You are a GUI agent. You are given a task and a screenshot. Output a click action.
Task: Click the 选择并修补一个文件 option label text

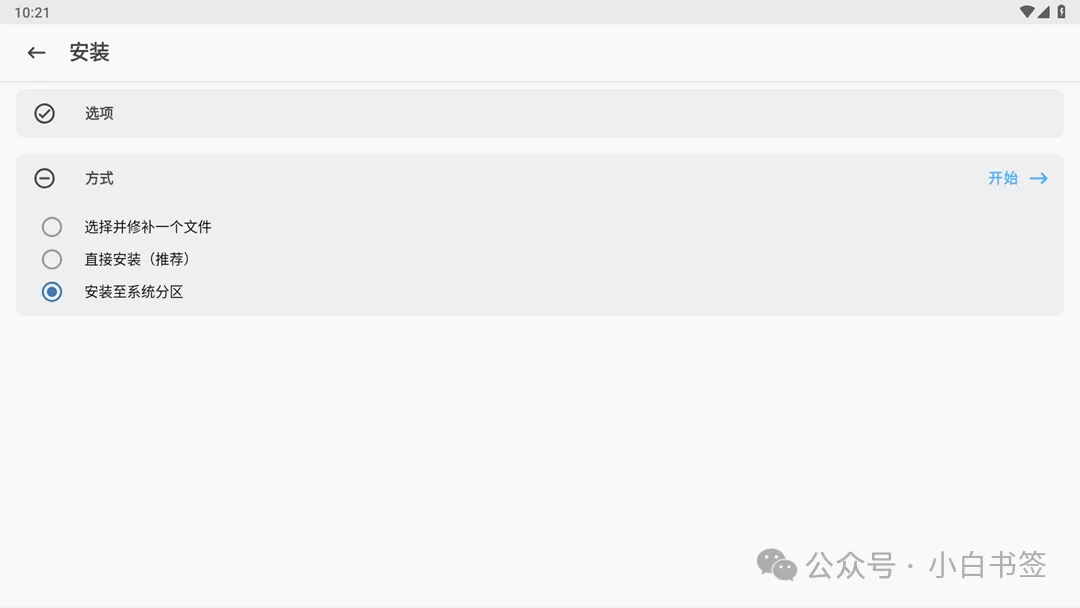148,227
